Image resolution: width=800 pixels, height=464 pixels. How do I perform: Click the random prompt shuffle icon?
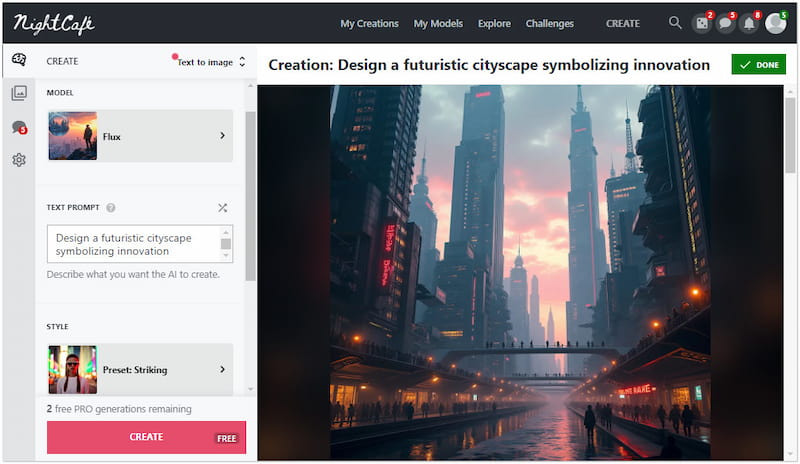[222, 208]
